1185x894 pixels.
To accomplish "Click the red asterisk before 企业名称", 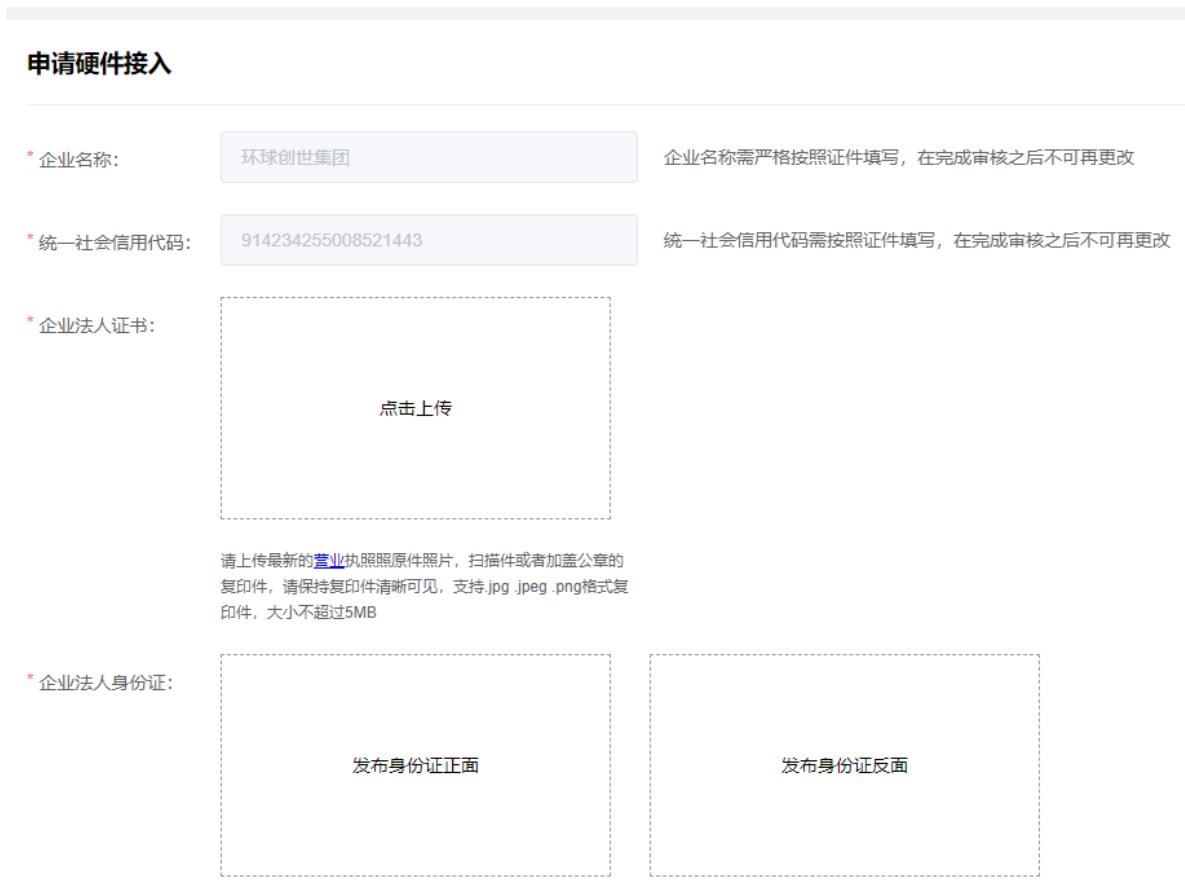I will pos(31,156).
